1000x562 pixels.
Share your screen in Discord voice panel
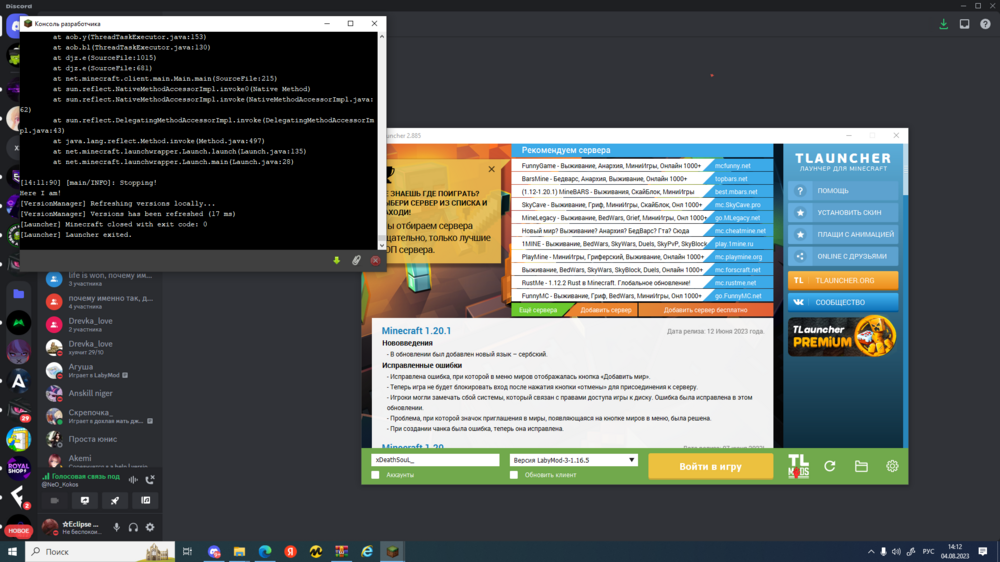tap(85, 501)
